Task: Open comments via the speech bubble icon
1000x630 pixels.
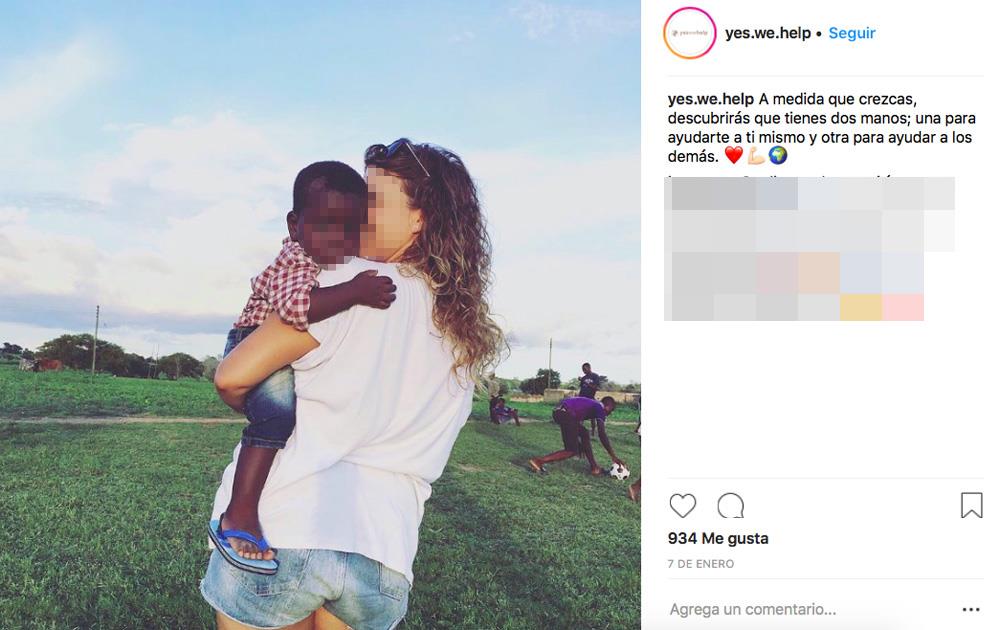Action: click(731, 506)
